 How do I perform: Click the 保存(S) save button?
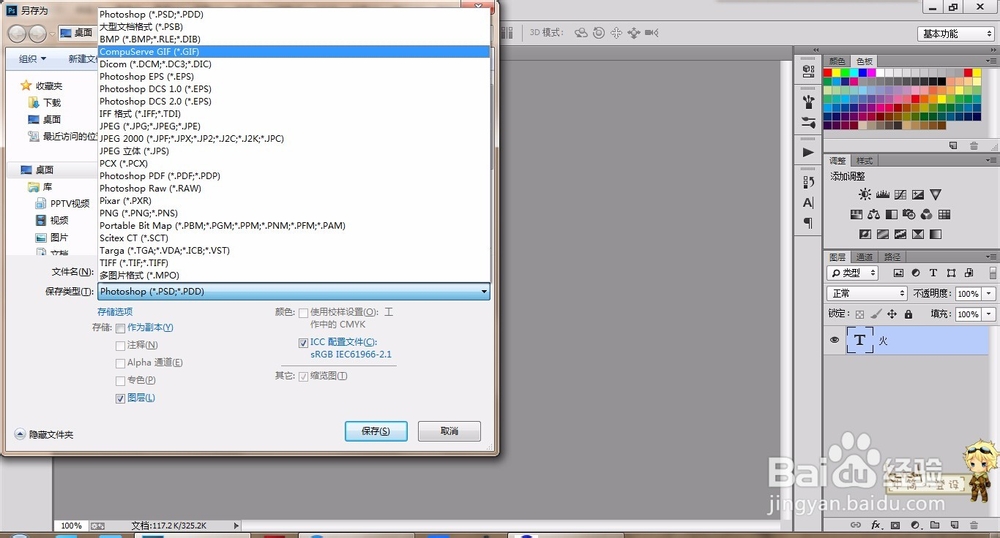click(x=376, y=431)
